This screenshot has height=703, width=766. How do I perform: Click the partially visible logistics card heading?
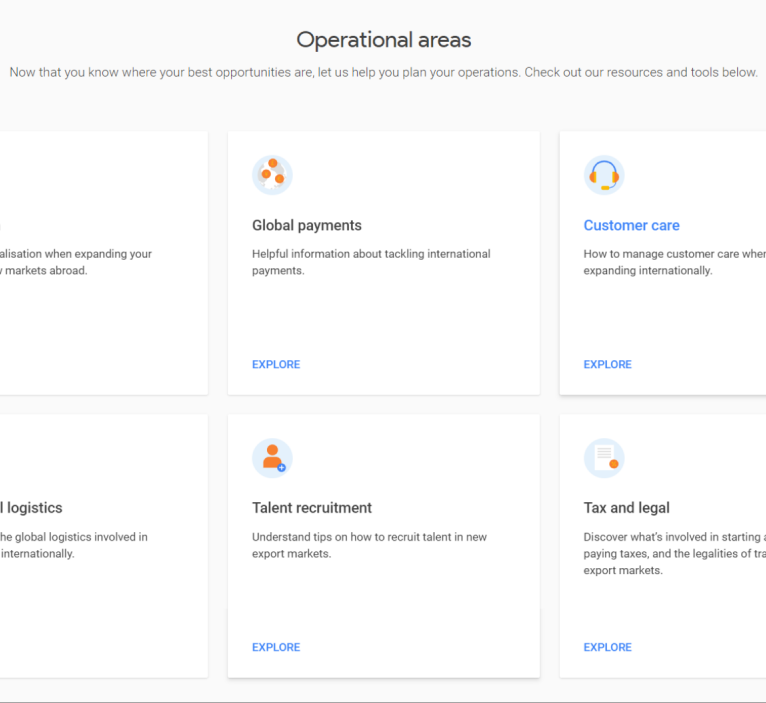point(31,508)
